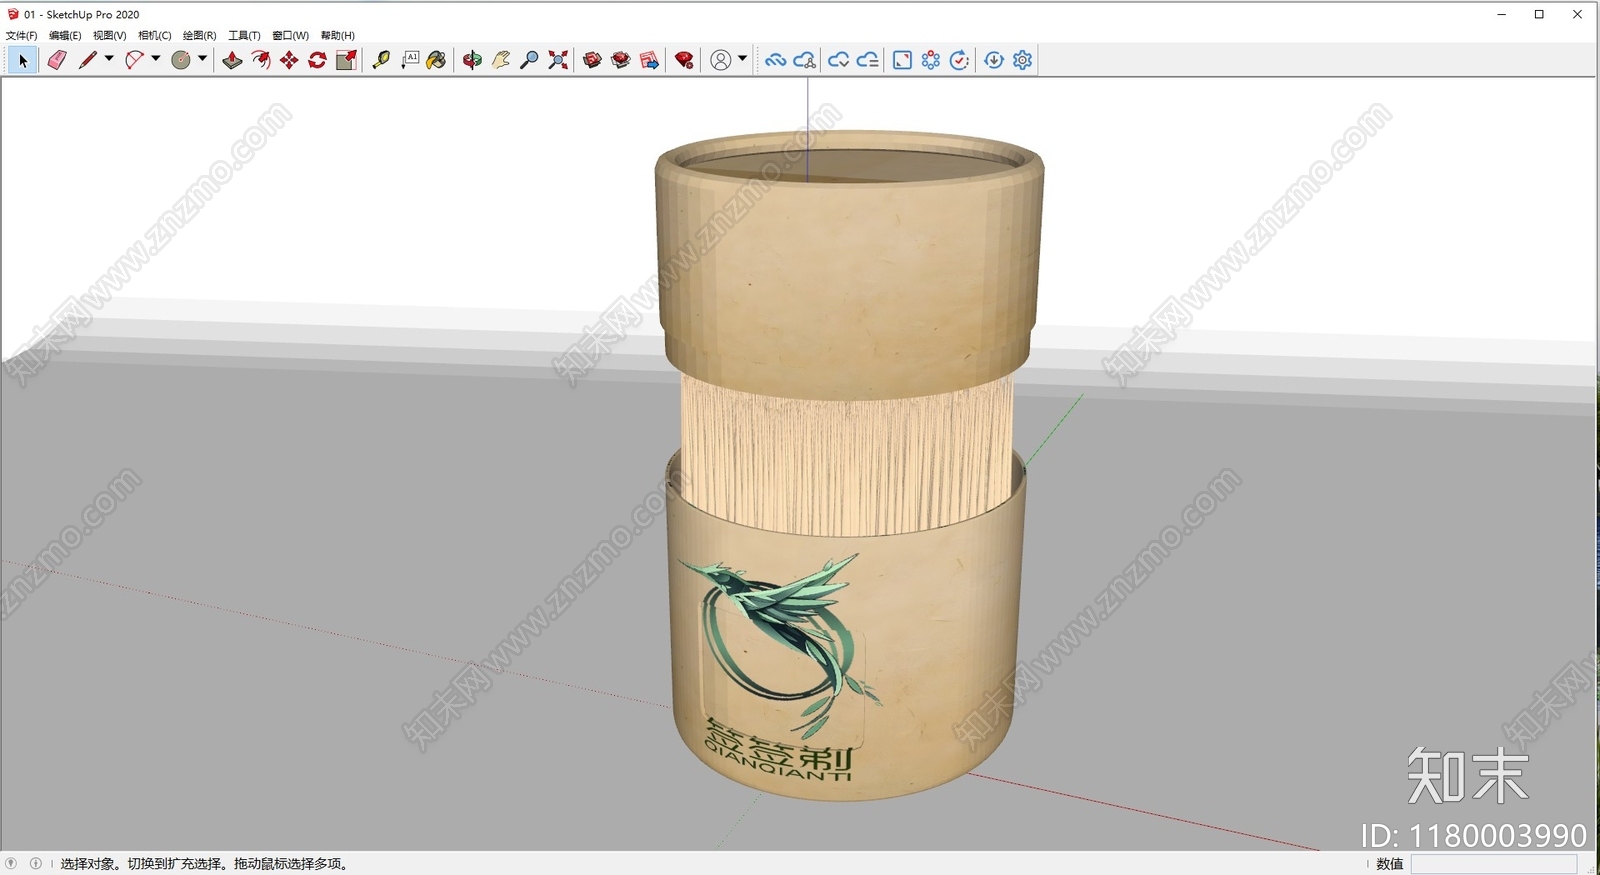Image resolution: width=1600 pixels, height=875 pixels.
Task: Activate the Paint Bucket tool
Action: click(437, 60)
